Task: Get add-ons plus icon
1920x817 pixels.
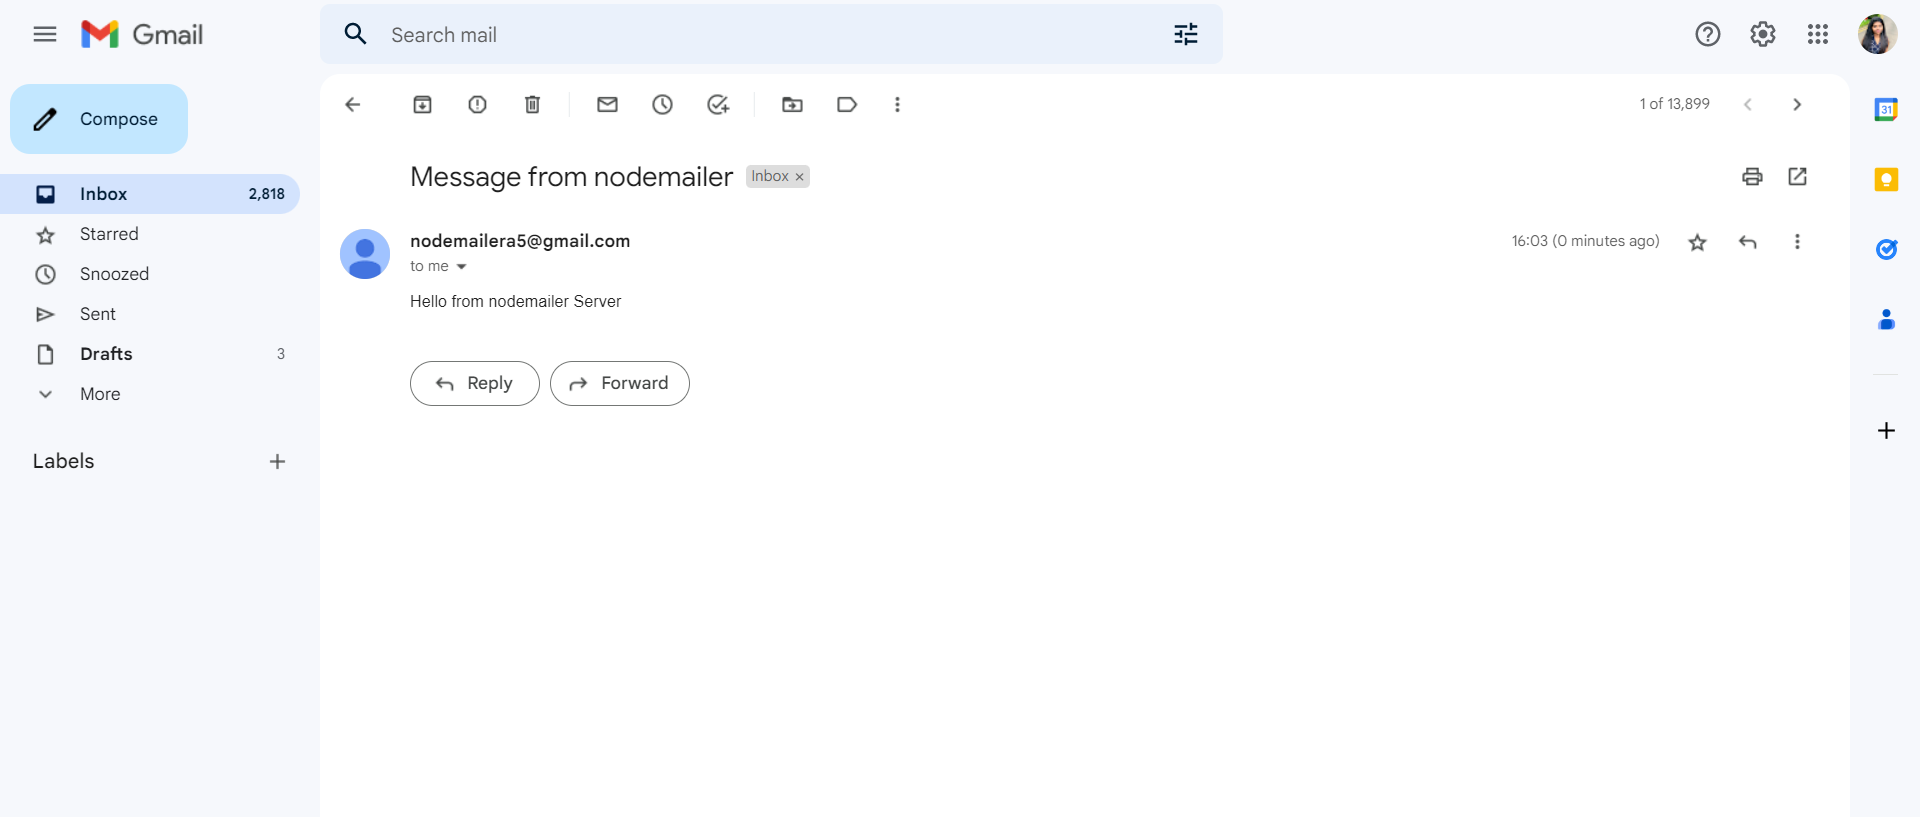Action: 1886,430
